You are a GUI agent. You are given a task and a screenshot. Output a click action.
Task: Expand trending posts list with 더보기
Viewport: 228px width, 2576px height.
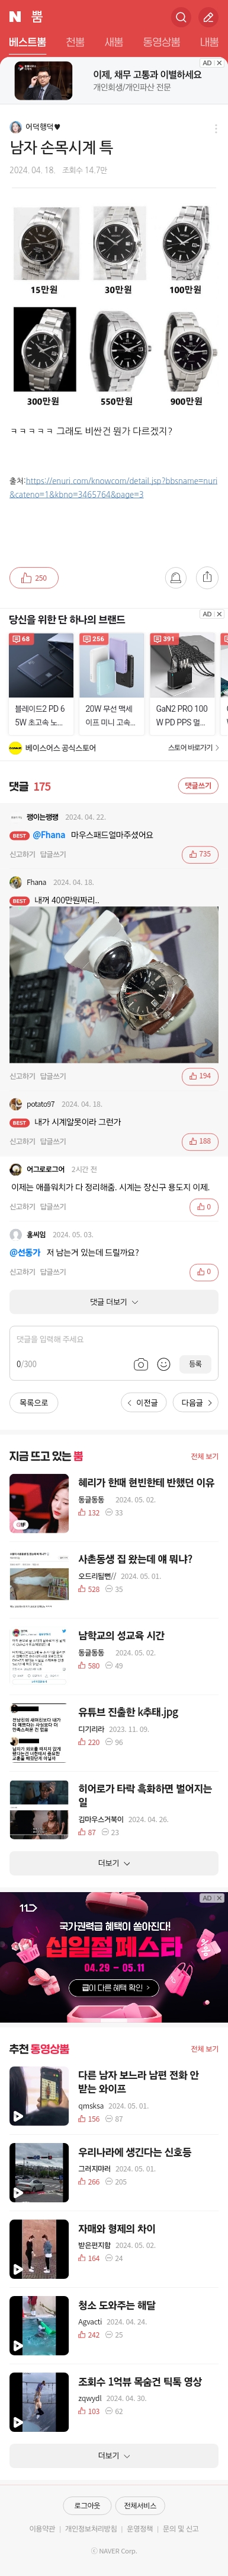pos(114,1863)
